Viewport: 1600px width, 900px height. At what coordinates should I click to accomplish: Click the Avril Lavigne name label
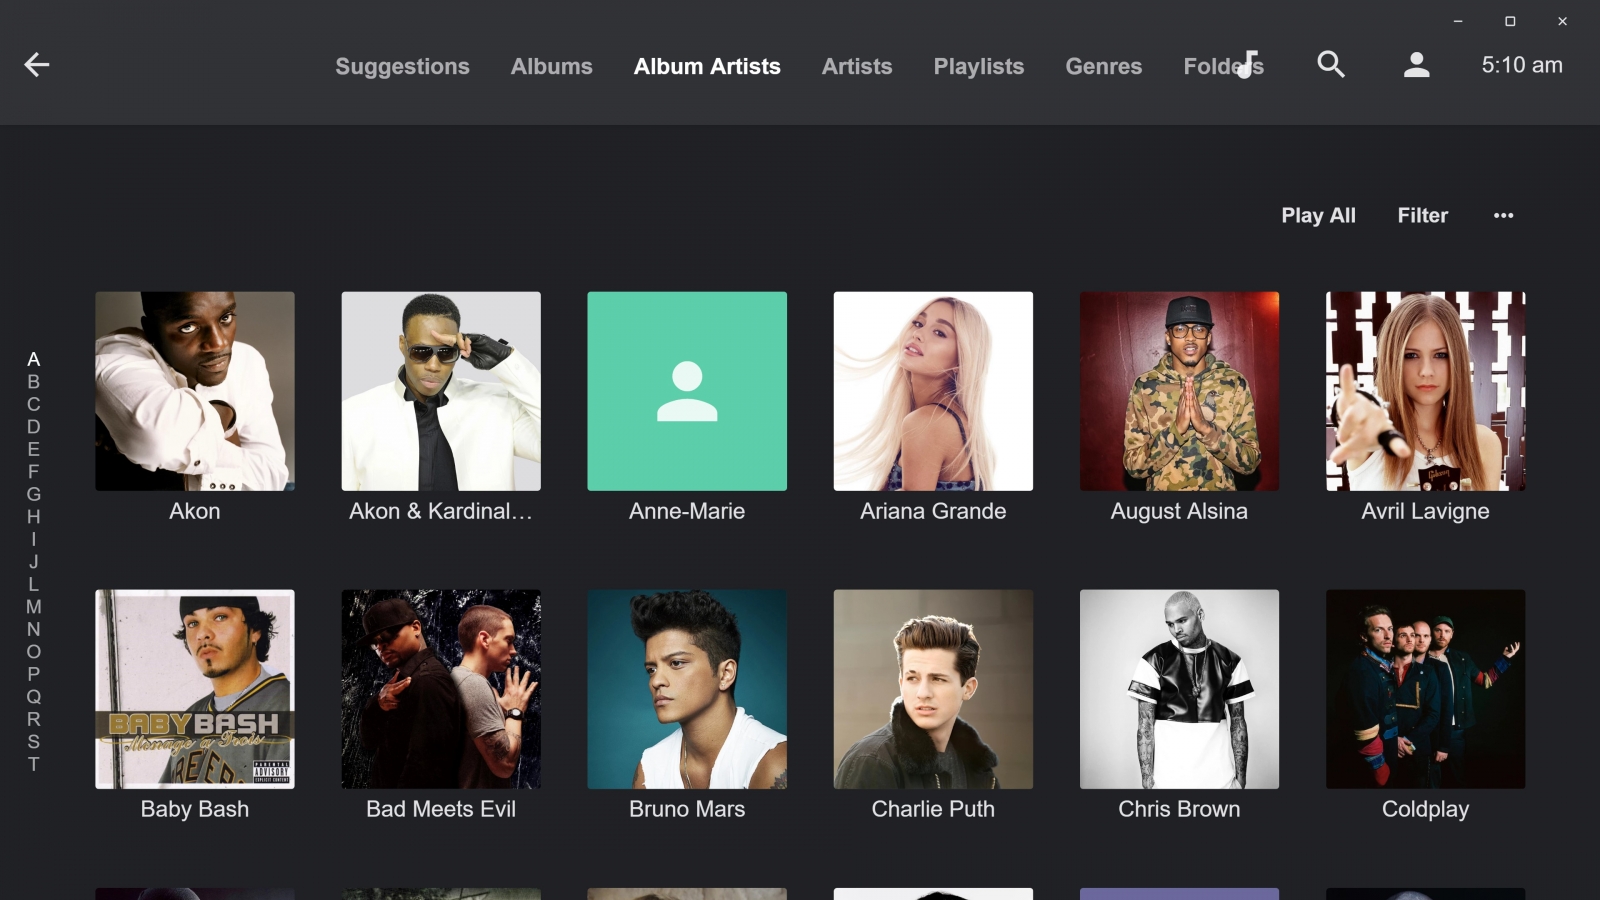coord(1425,511)
